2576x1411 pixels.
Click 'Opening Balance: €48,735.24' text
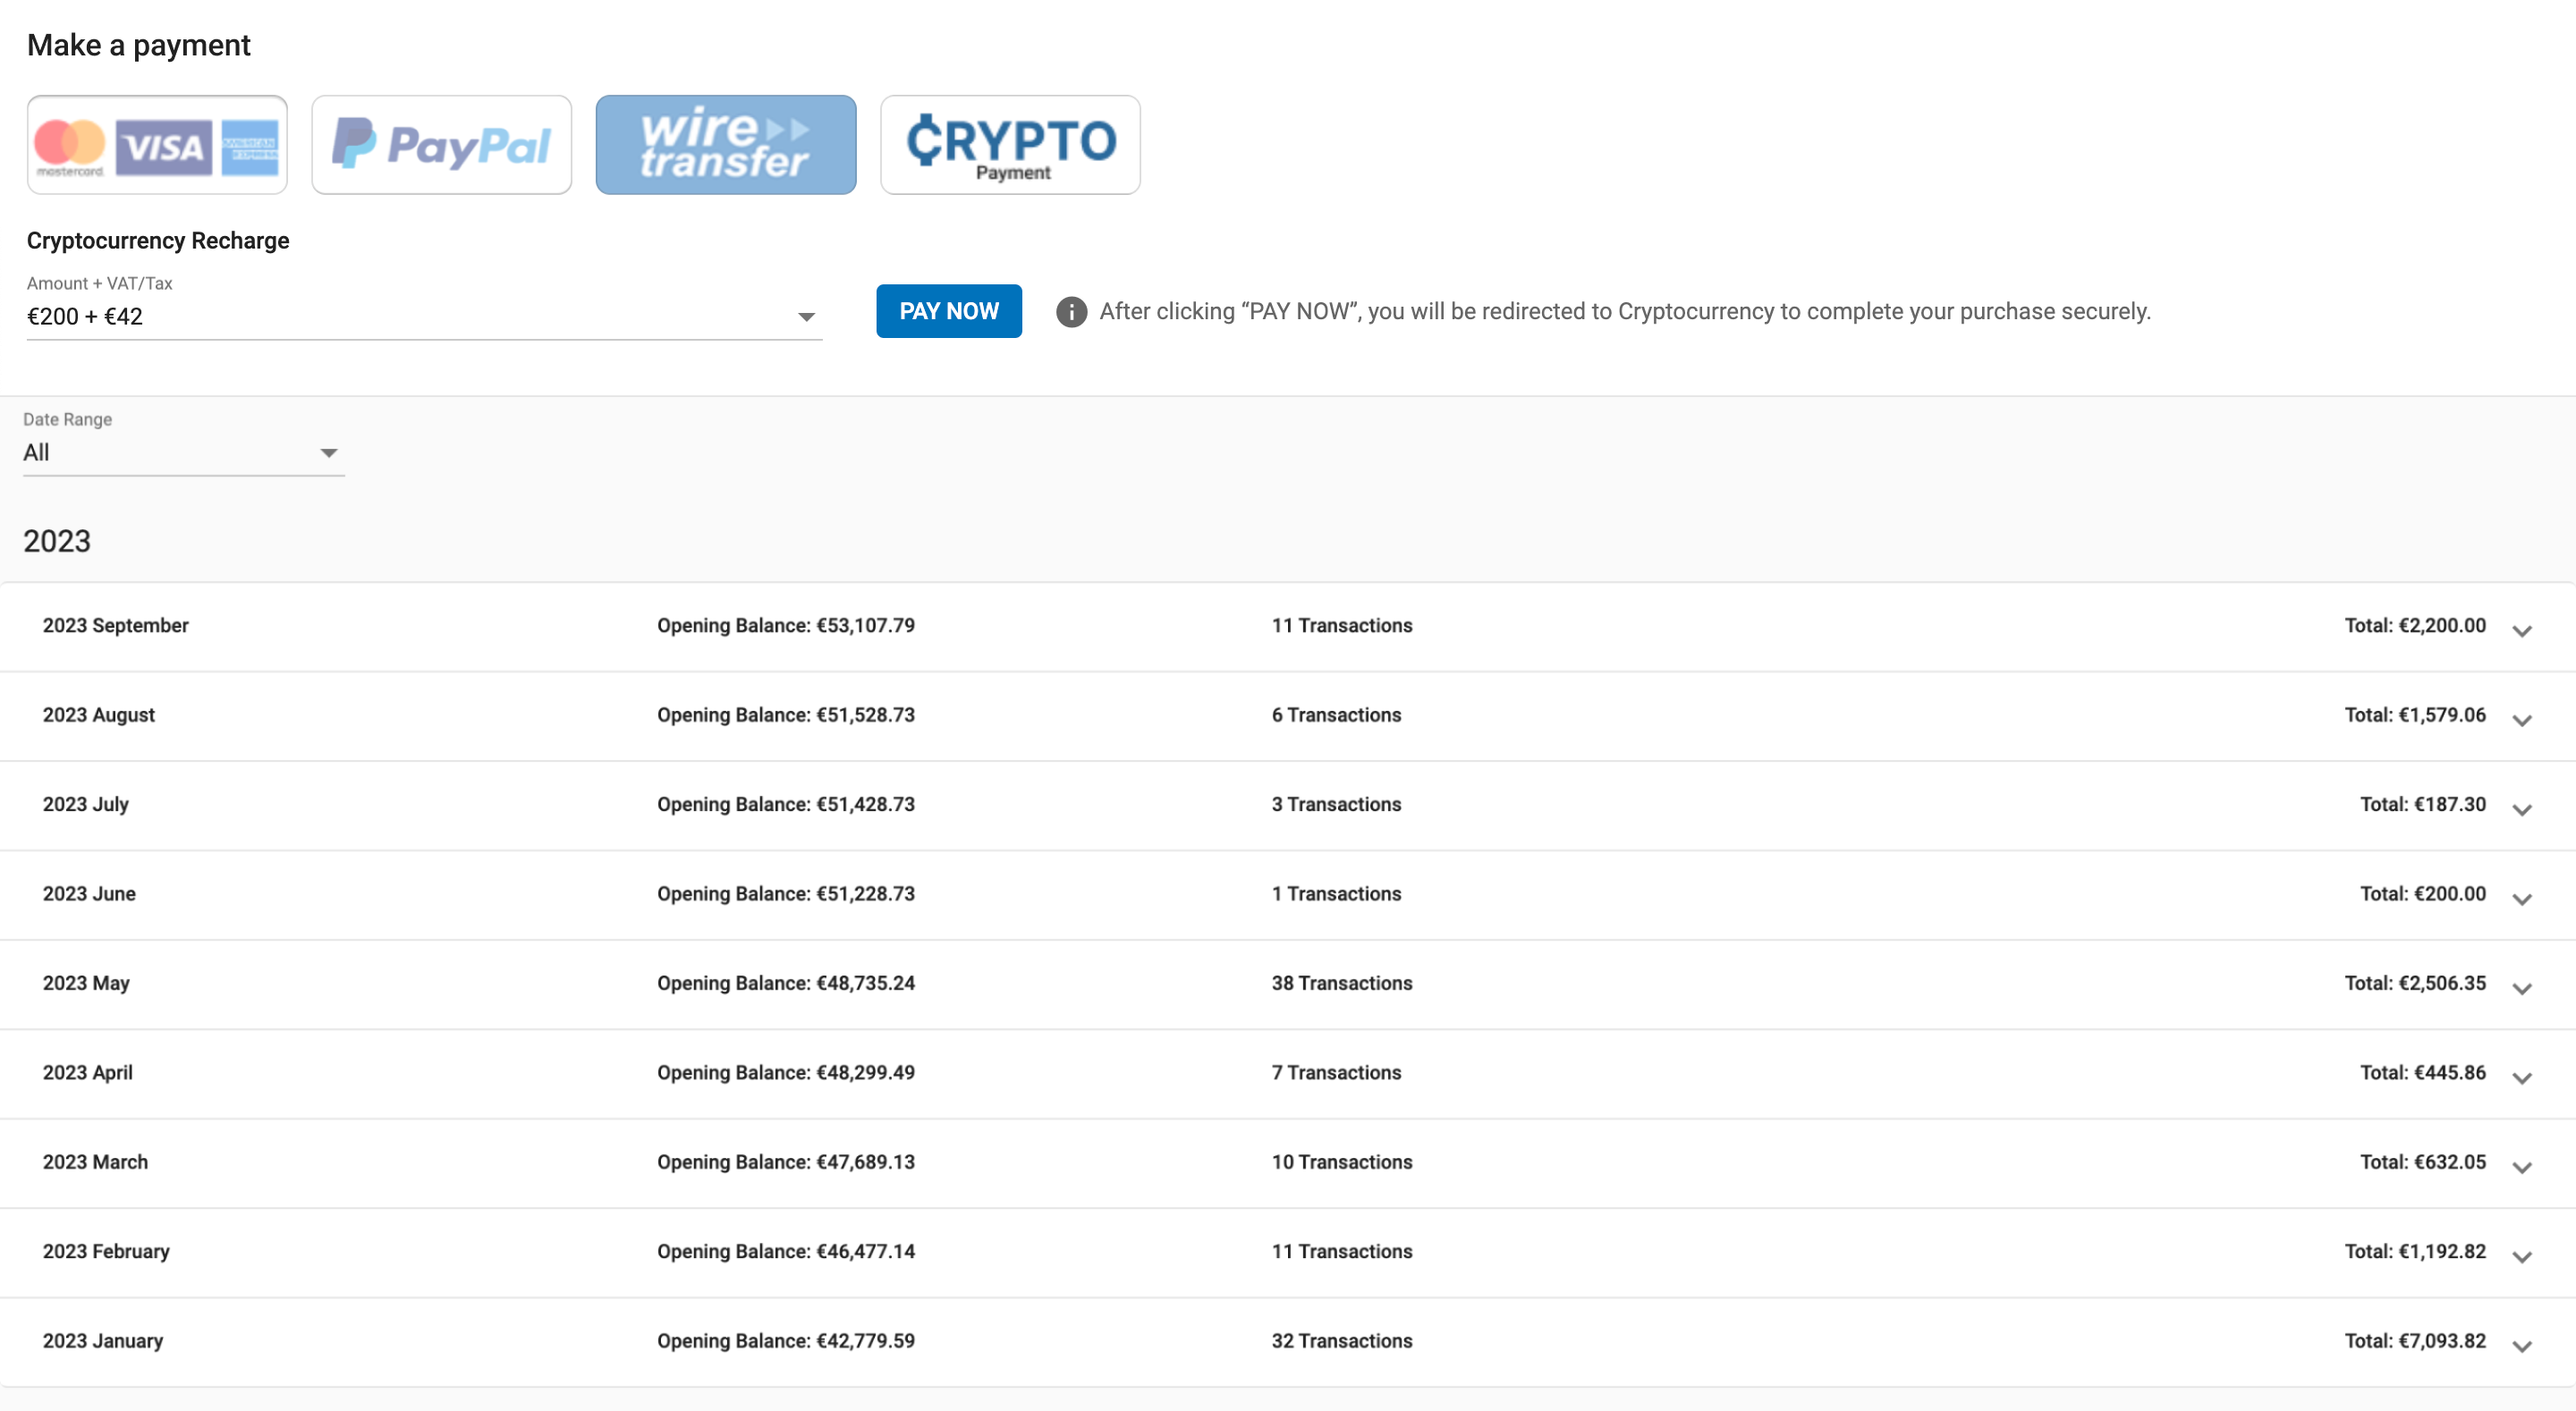pyautogui.click(x=786, y=983)
